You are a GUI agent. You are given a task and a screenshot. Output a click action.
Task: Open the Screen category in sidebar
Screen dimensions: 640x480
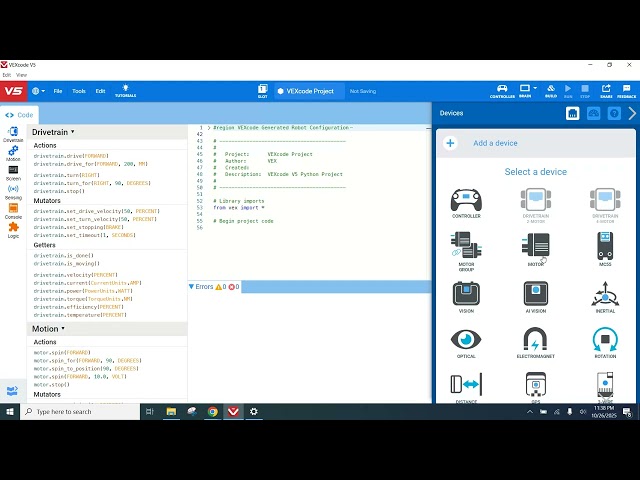pos(13,173)
